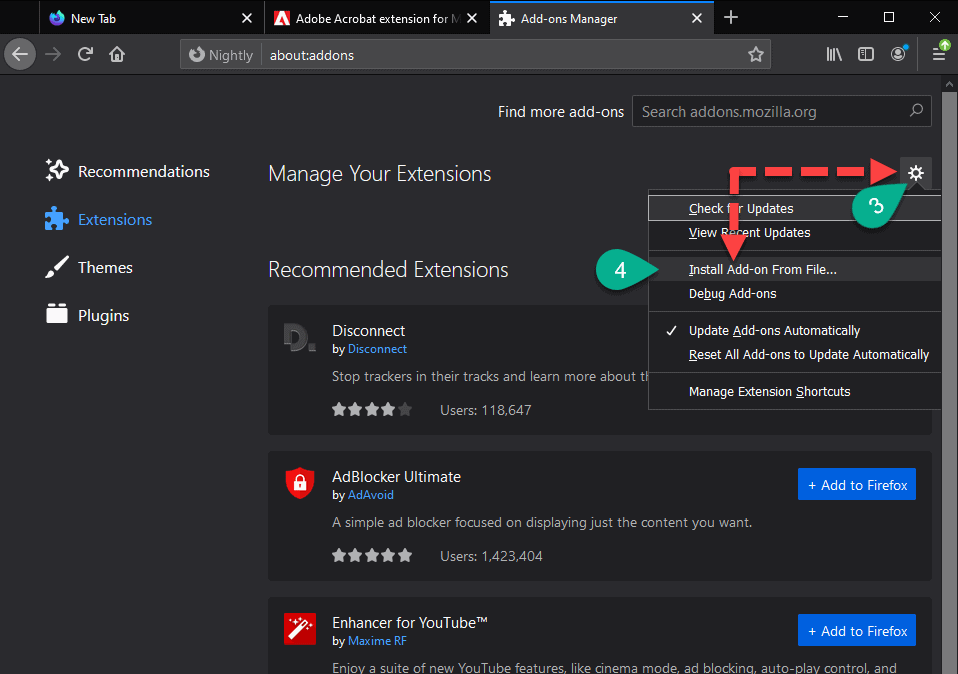Click the Forward navigation arrow
The width and height of the screenshot is (958, 674).
[53, 54]
